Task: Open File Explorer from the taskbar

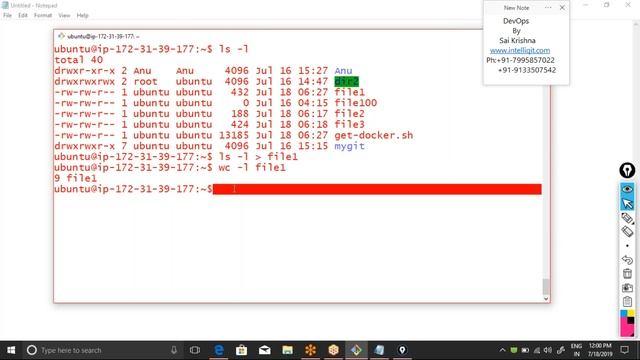Action: [287, 350]
